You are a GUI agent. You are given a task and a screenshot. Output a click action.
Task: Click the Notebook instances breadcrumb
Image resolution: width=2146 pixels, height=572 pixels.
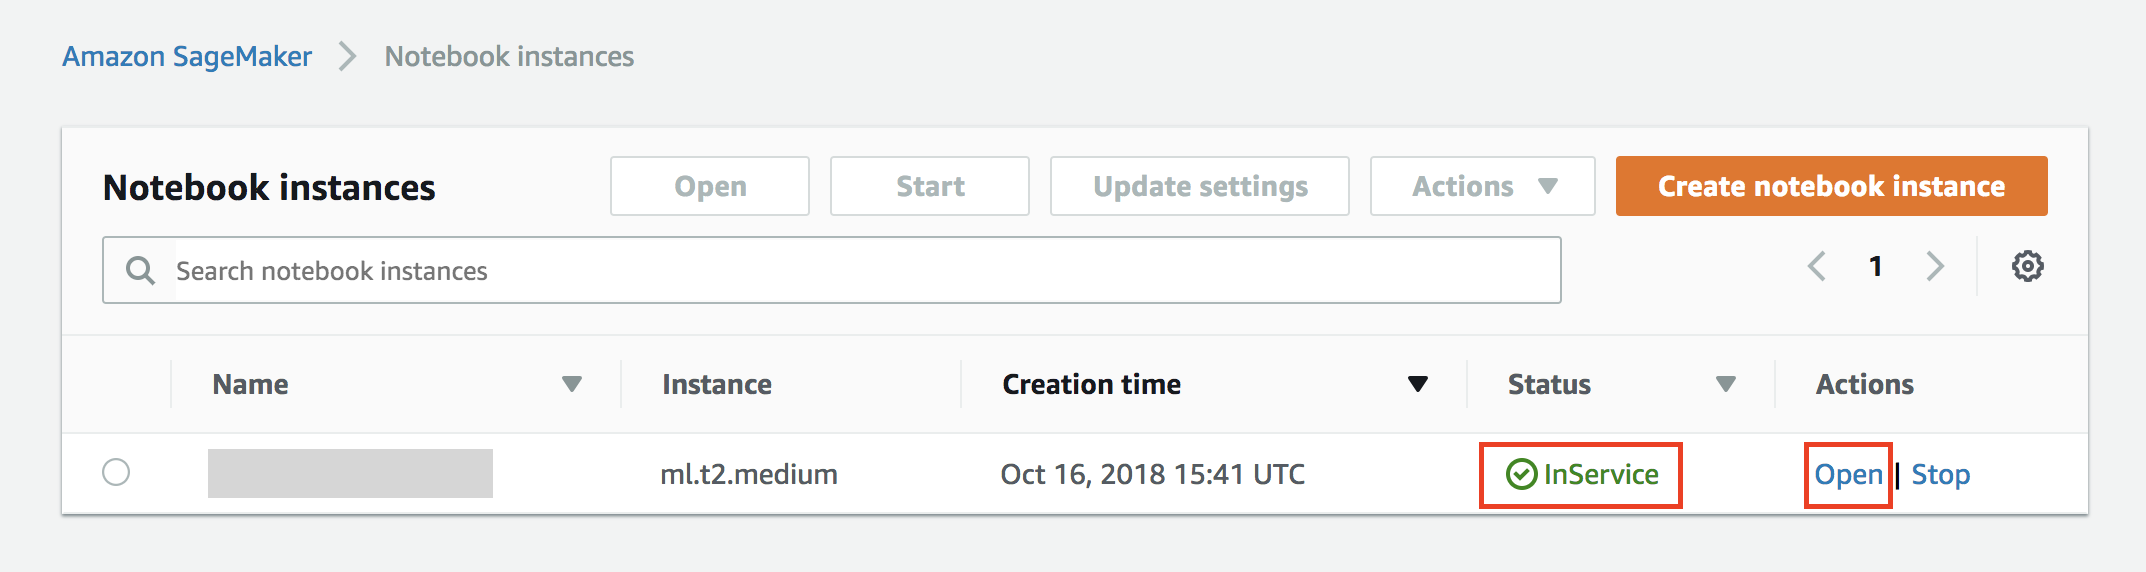pos(509,56)
